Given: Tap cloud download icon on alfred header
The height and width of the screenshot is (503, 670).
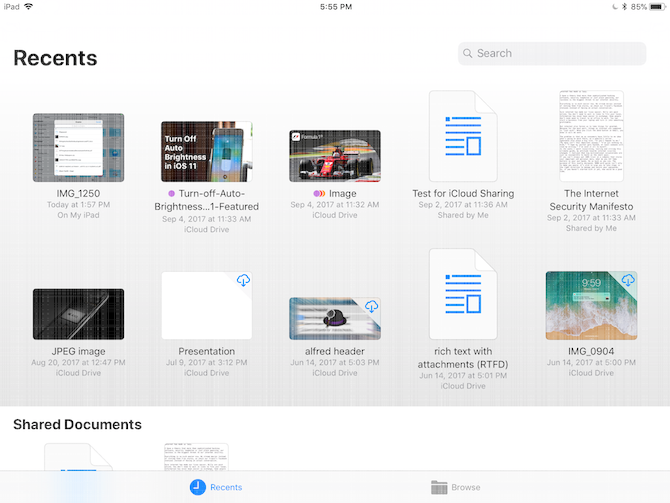Looking at the screenshot, I should tap(371, 306).
